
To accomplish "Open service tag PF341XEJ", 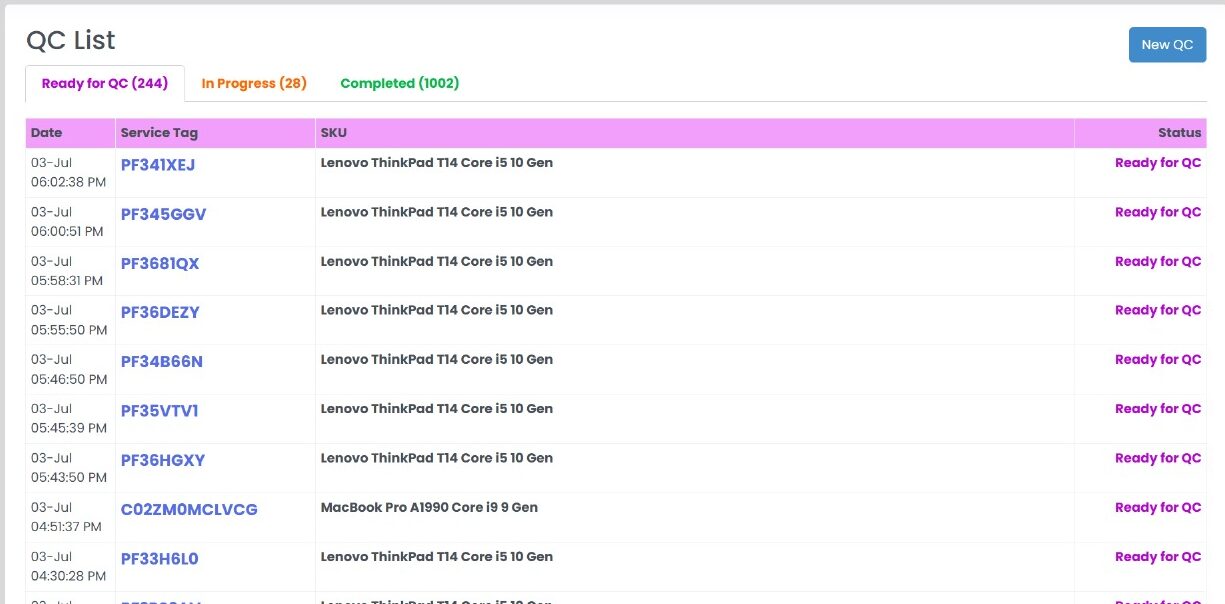I will (x=158, y=165).
